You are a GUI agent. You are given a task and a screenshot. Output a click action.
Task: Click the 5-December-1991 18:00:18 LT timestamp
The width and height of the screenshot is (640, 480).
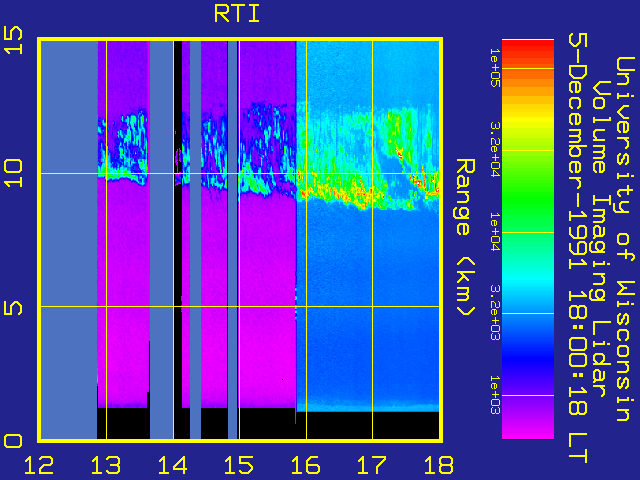[x=578, y=249]
